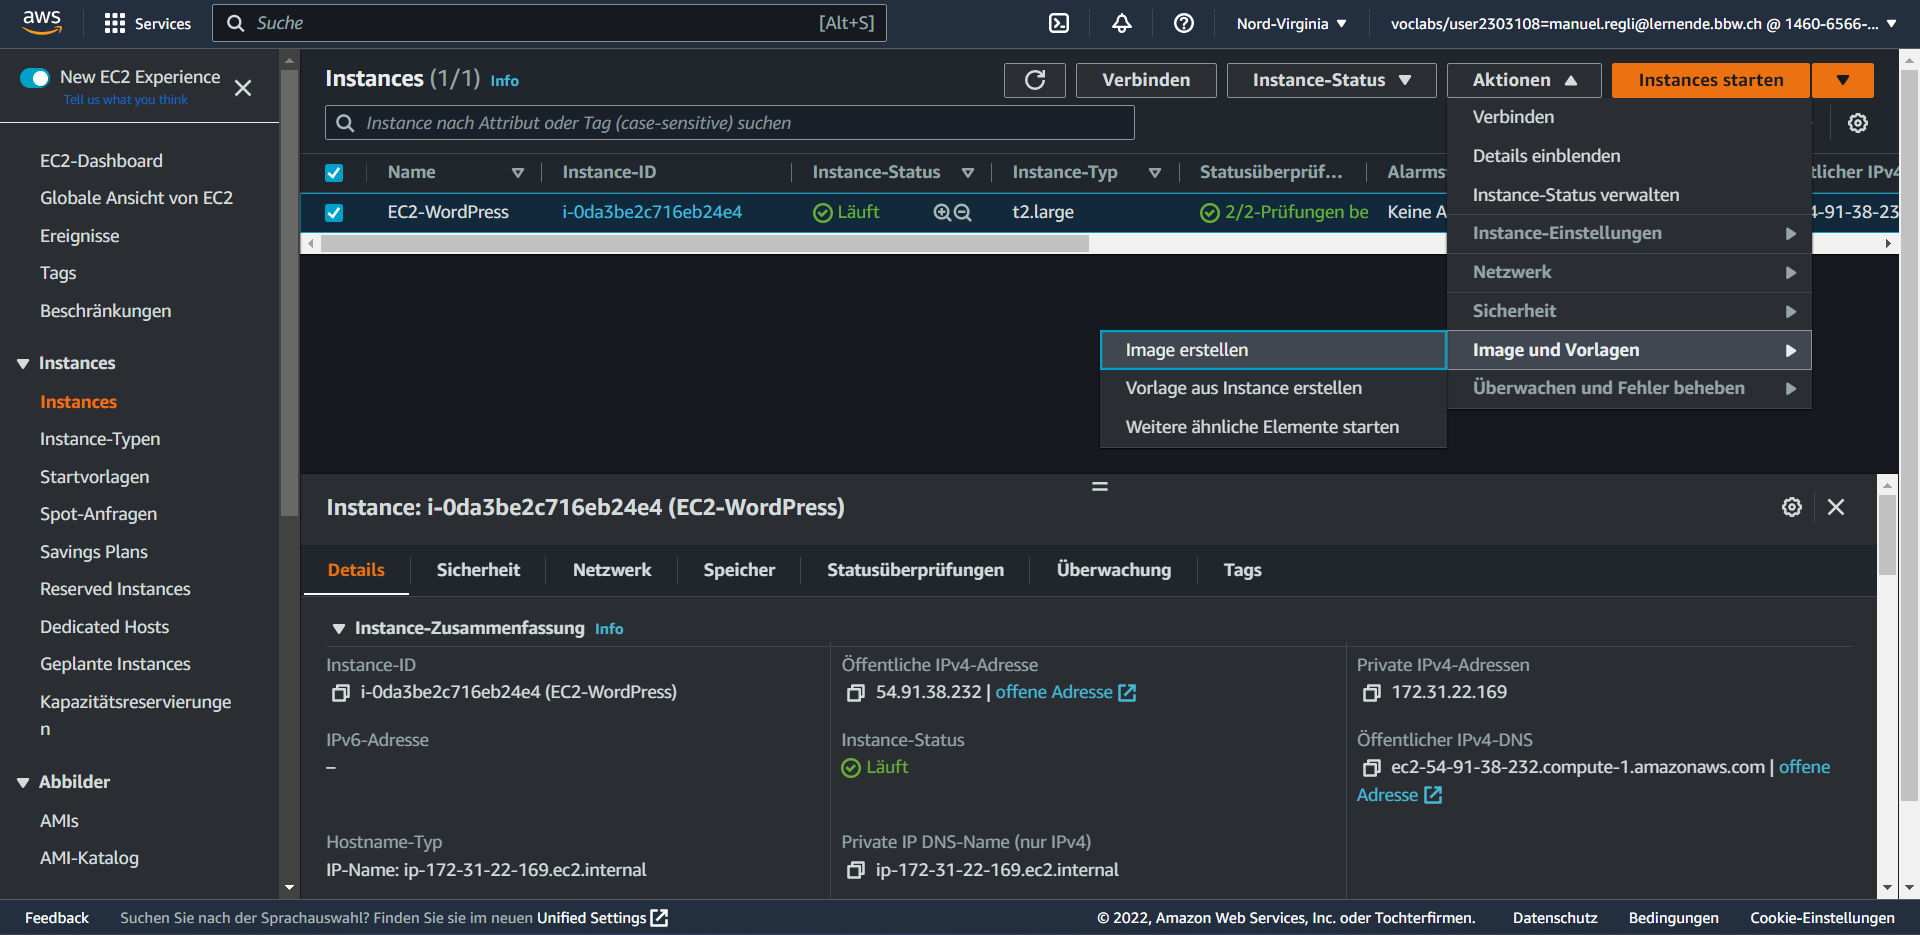
Task: Open the Unified Settings external link
Action: pos(602,918)
